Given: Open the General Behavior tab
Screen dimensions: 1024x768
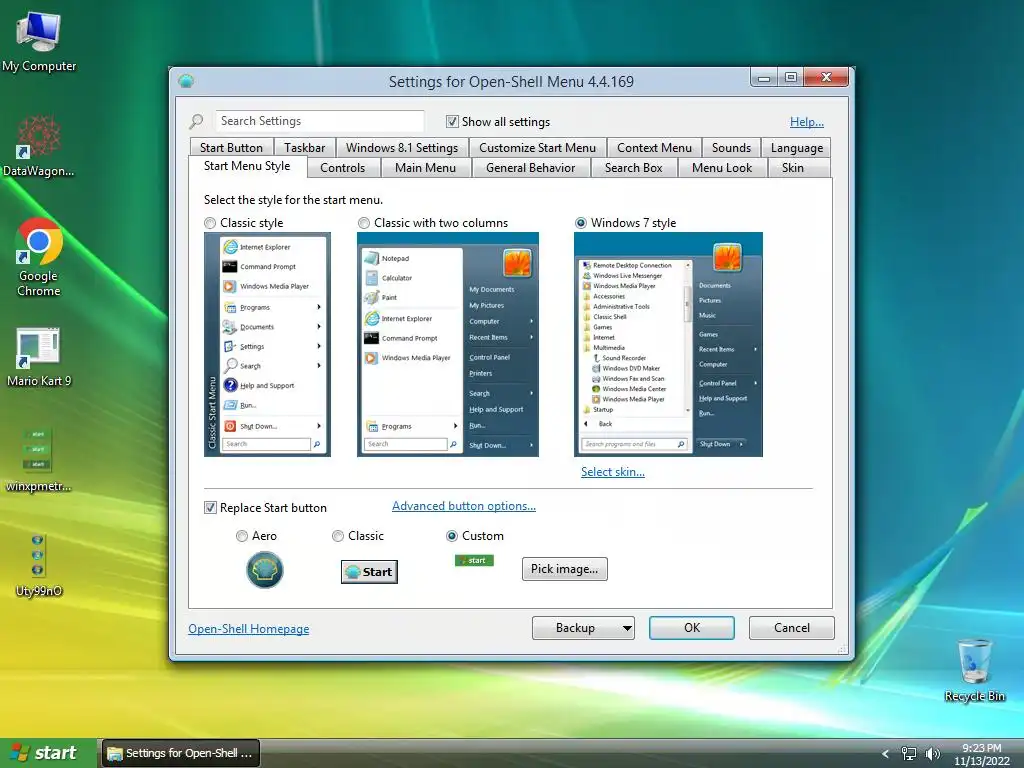Looking at the screenshot, I should [530, 168].
